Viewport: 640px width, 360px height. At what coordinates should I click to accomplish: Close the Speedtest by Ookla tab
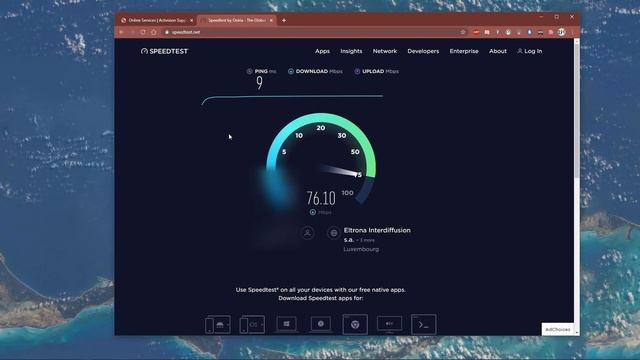coord(271,20)
